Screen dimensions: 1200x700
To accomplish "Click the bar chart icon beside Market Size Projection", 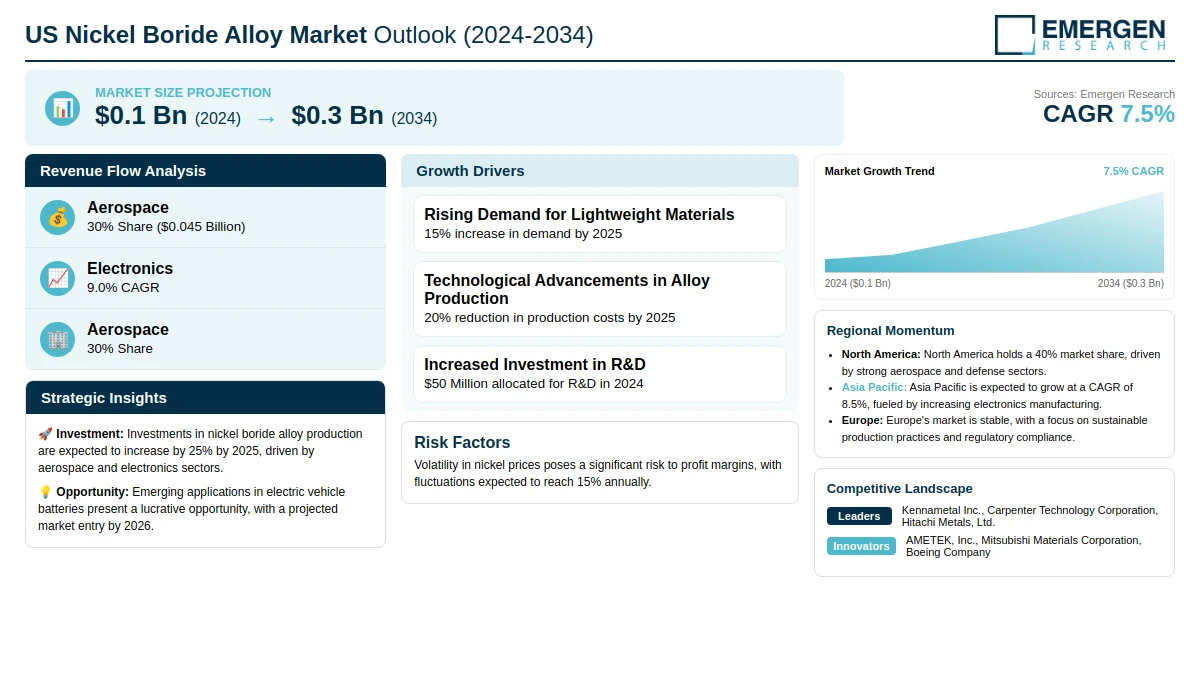I will point(62,108).
